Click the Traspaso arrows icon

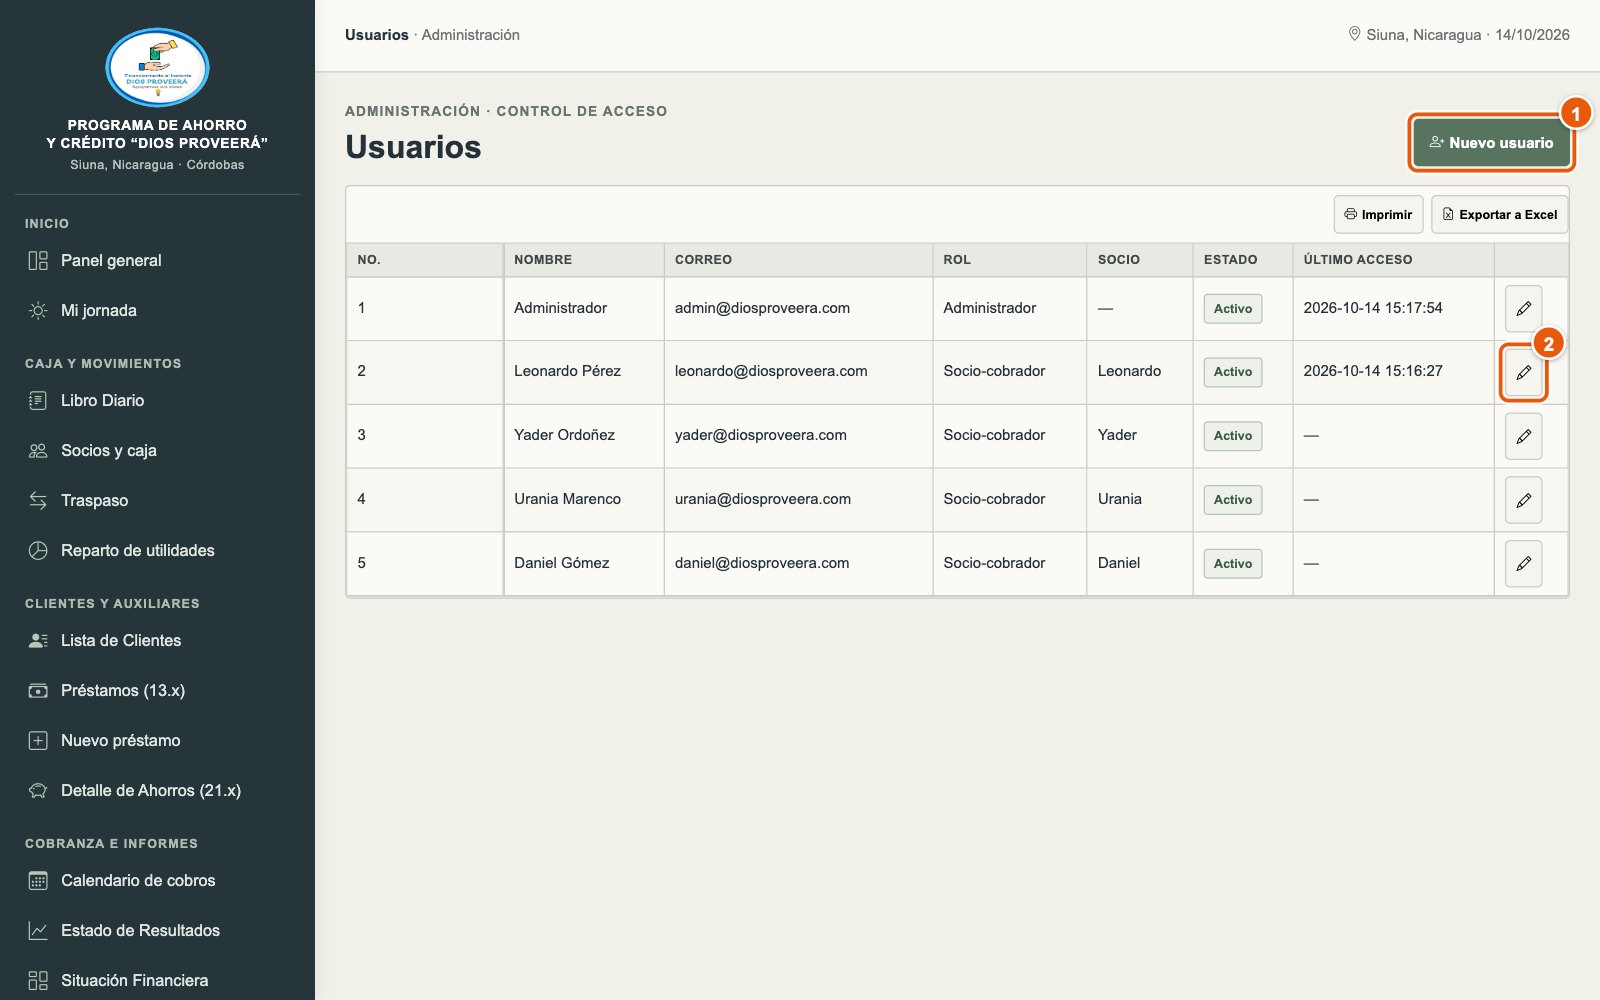(x=38, y=501)
